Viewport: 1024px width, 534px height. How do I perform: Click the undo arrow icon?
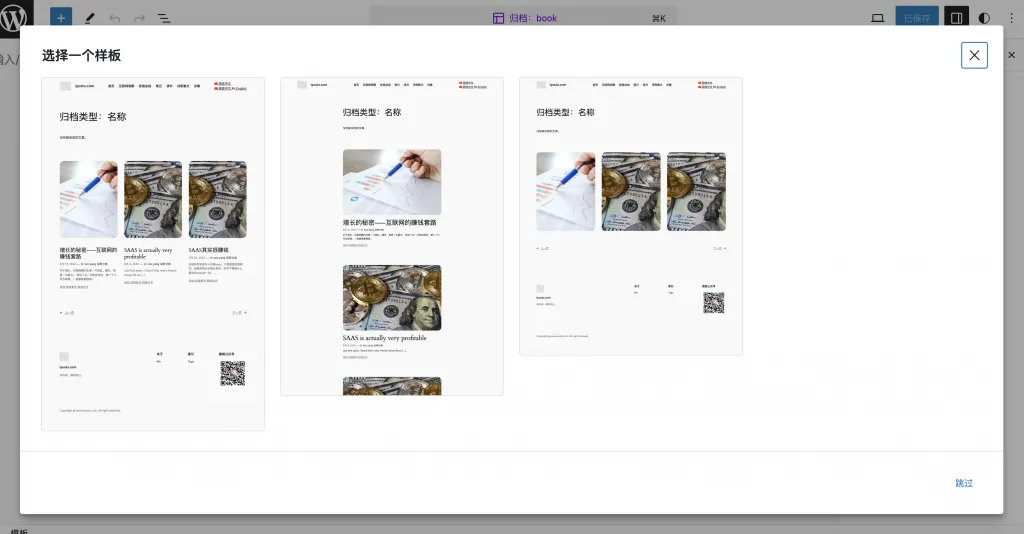click(114, 18)
